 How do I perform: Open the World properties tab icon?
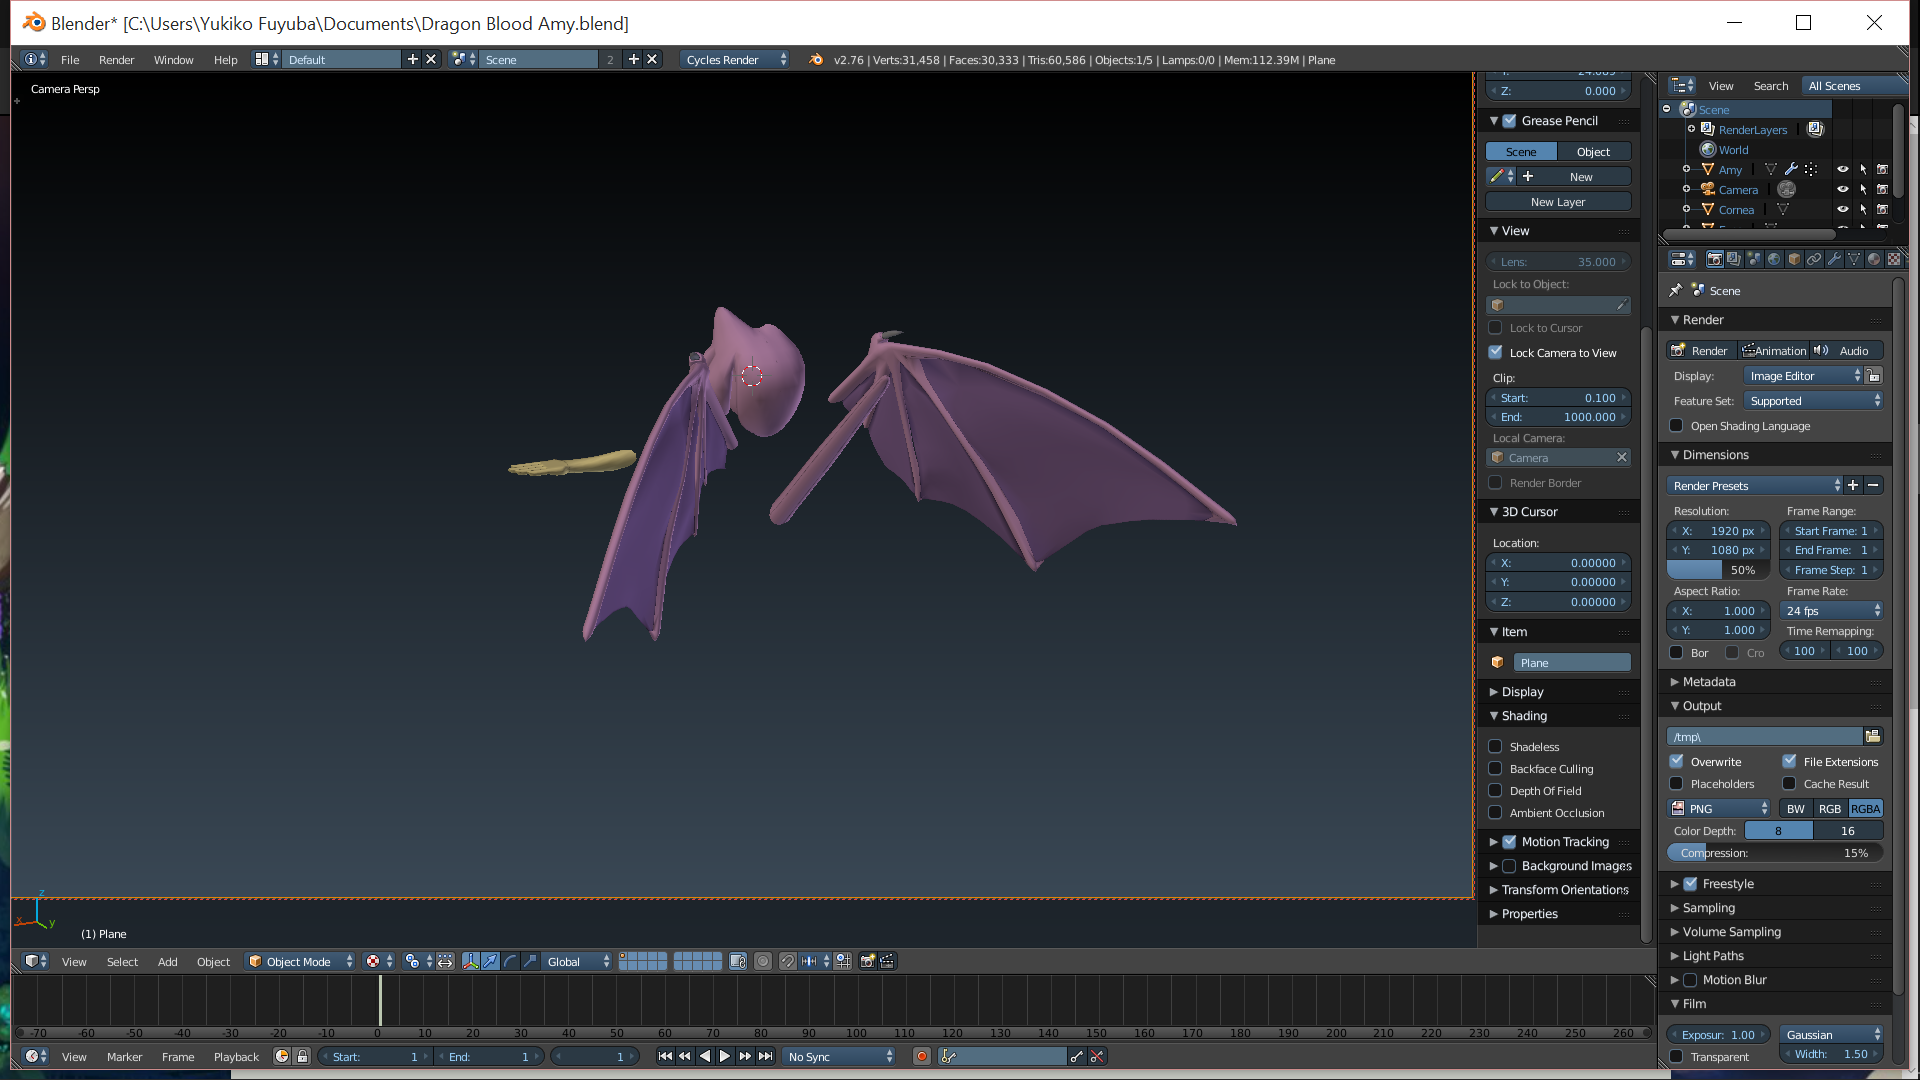pyautogui.click(x=1774, y=259)
